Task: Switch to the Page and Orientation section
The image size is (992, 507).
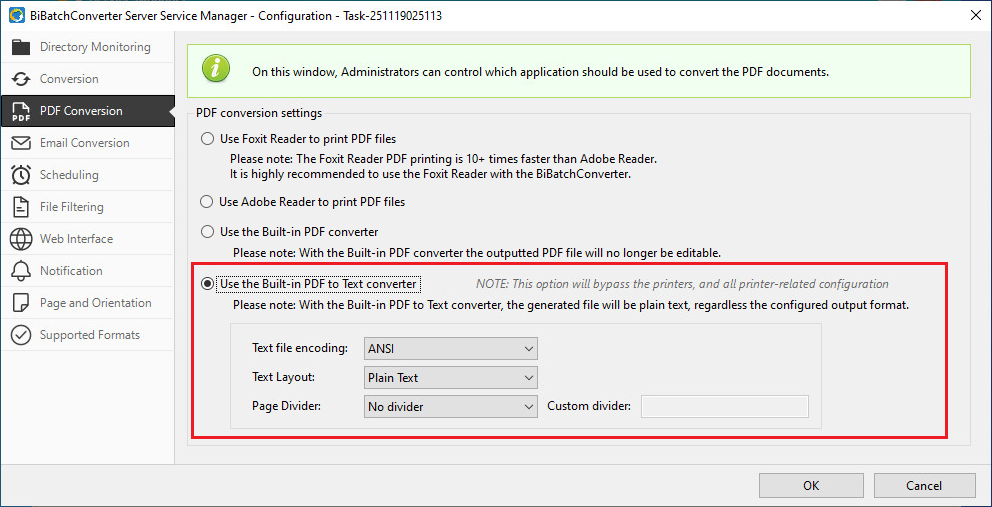Action: pos(95,303)
